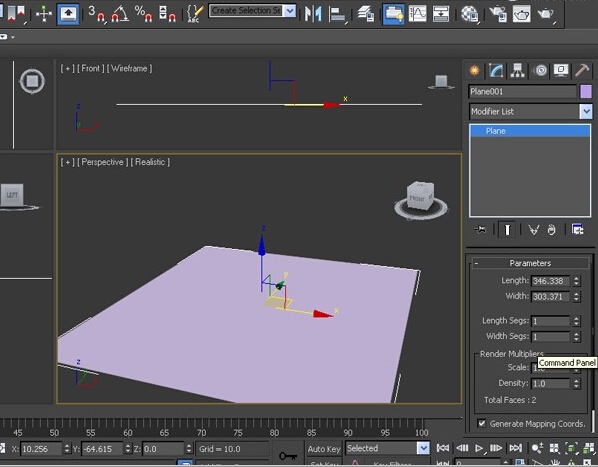The image size is (598, 467).
Task: Click red X-axis arrow of perspective gizmo
Action: (x=323, y=314)
